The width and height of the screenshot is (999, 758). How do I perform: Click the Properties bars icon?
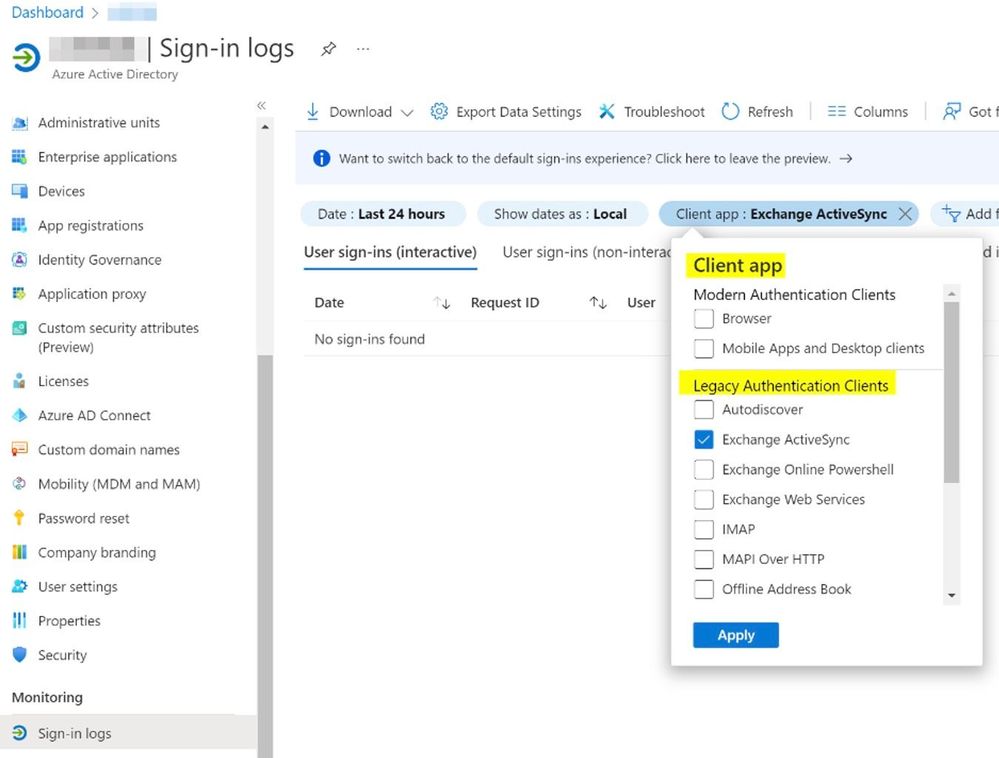coord(20,620)
